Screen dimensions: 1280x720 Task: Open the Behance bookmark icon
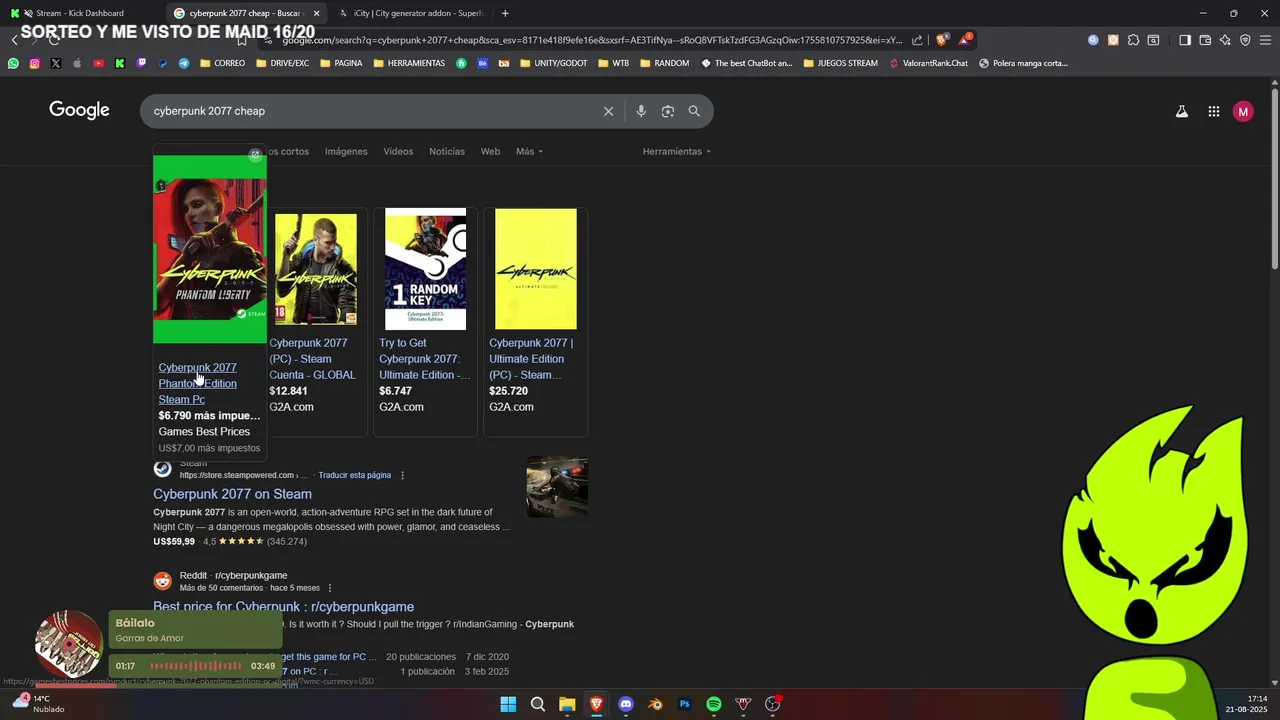pos(483,63)
